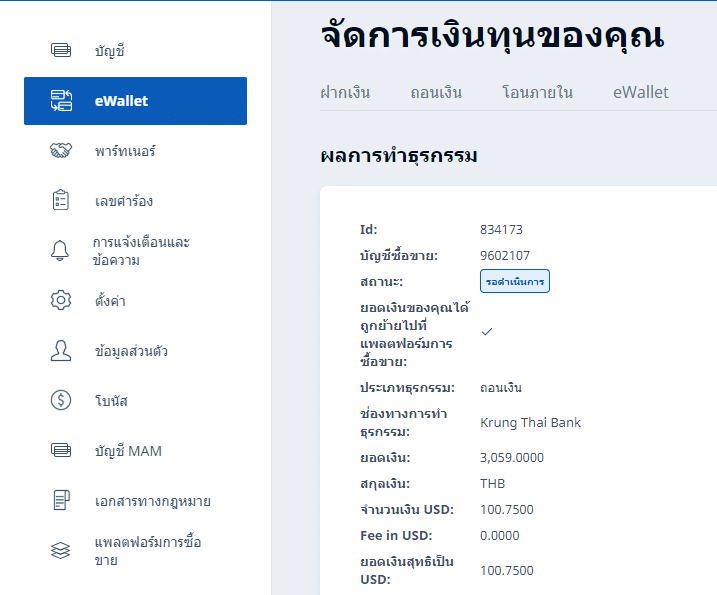This screenshot has width=717, height=595.
Task: Click the funds moved checkmark indicator
Action: (487, 331)
